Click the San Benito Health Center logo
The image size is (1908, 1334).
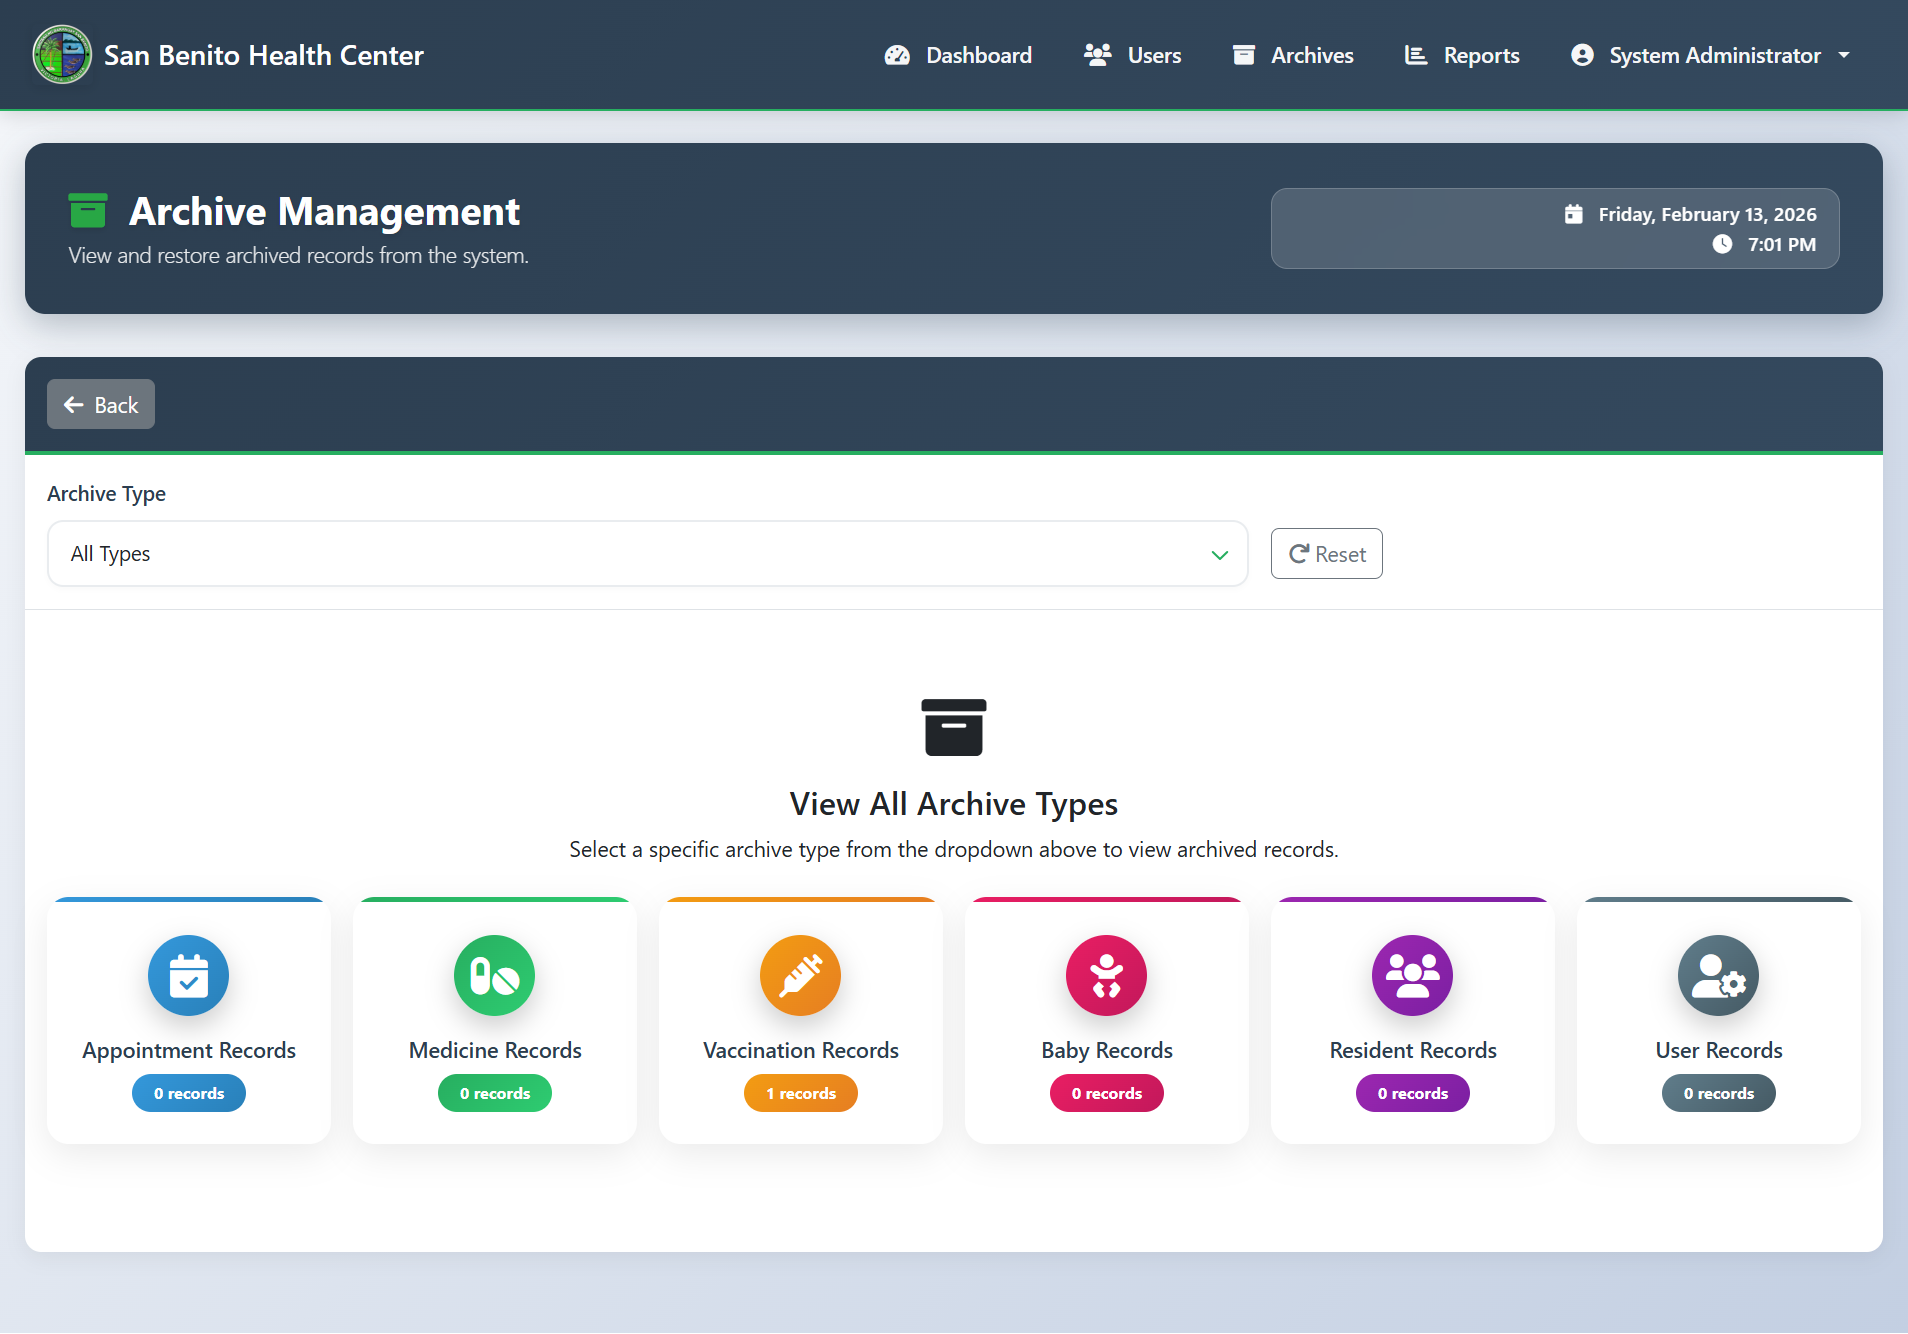point(62,55)
